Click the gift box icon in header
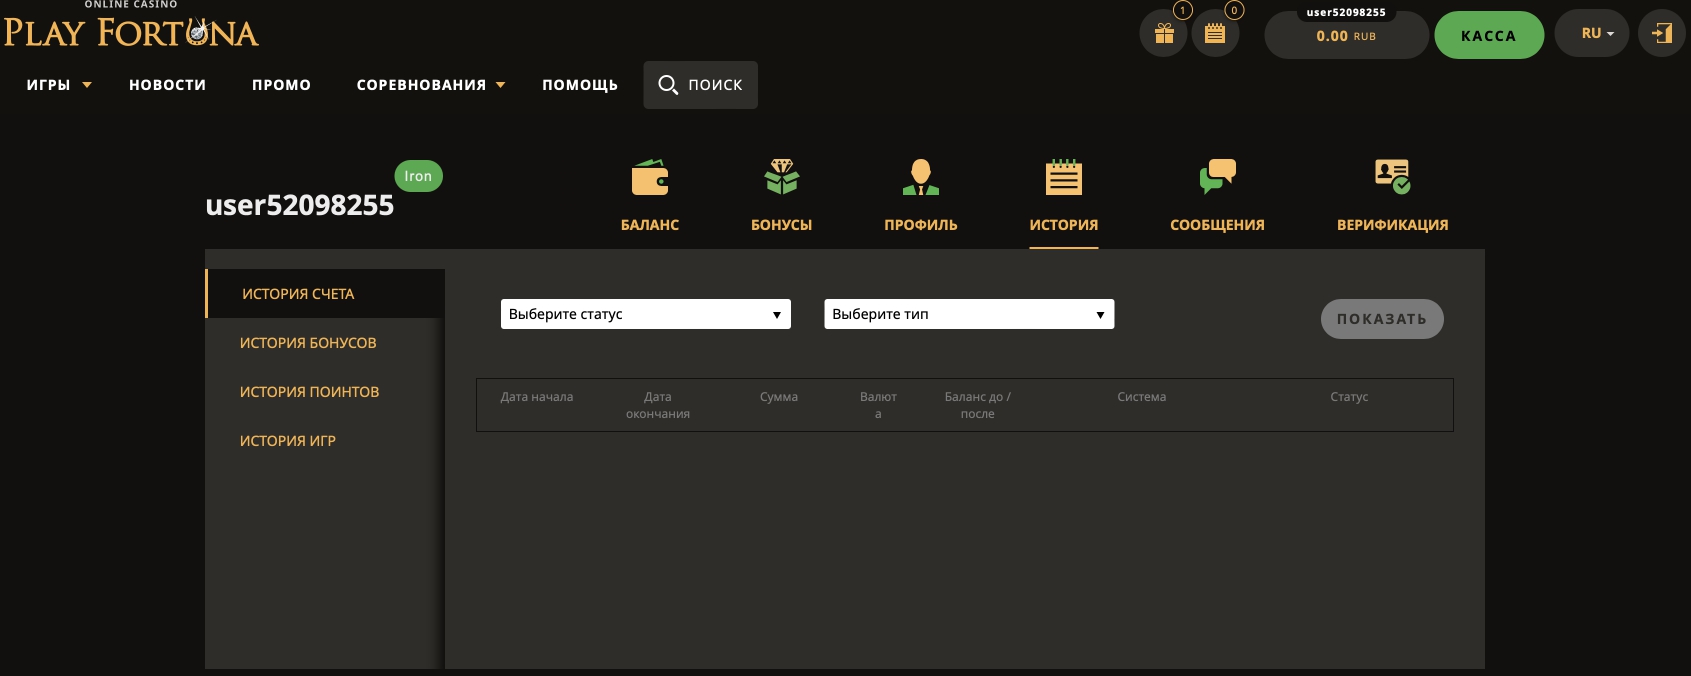This screenshot has width=1691, height=676. coord(1164,34)
